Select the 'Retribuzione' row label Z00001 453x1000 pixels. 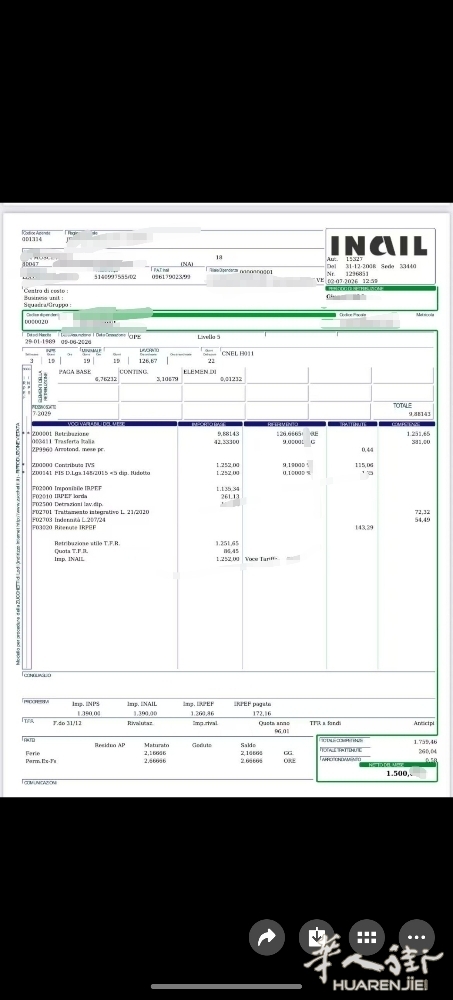[x=60, y=434]
